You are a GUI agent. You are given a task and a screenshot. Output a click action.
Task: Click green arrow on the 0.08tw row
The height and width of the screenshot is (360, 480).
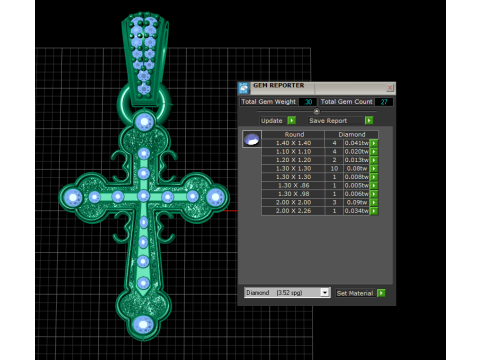point(374,169)
